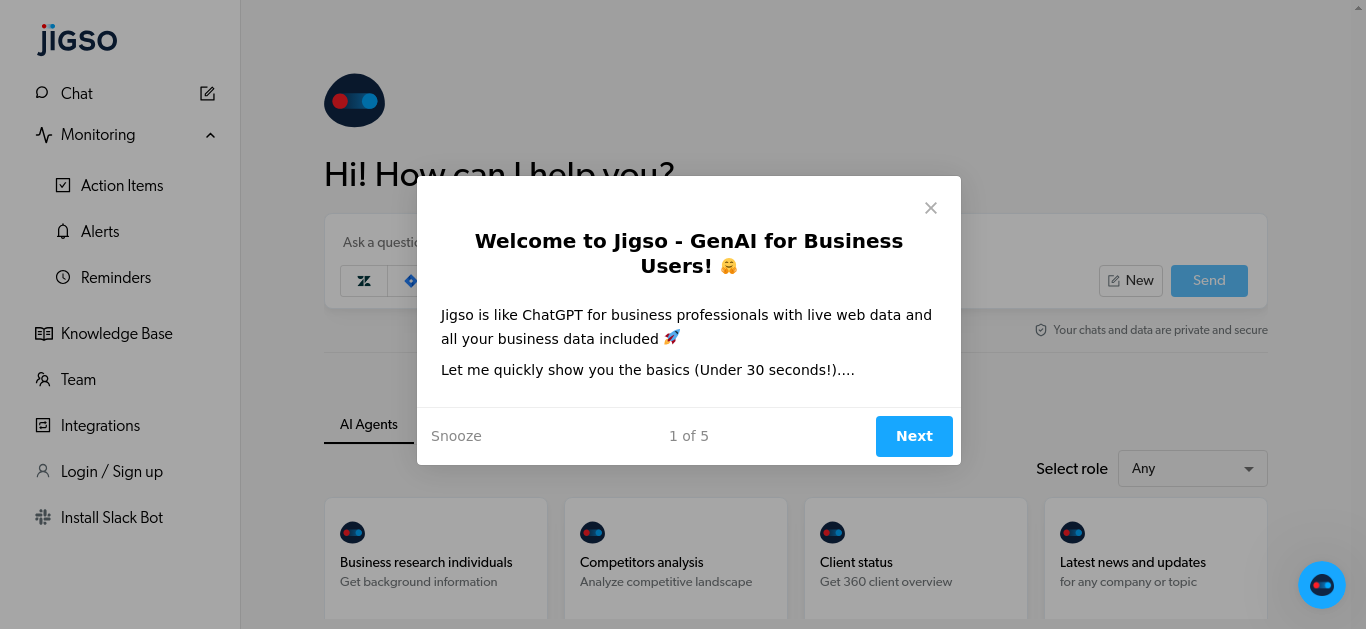Open Reminders in the sidebar
Screen dimensions: 1366x629
pos(116,277)
